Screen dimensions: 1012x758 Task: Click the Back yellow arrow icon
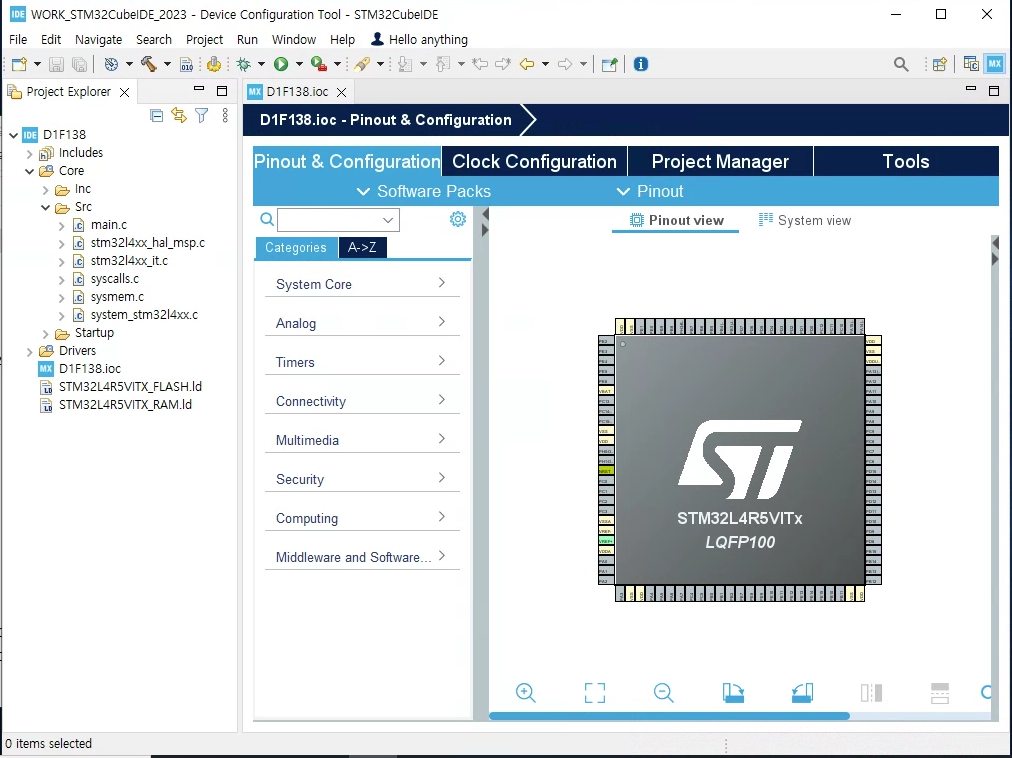pos(527,64)
